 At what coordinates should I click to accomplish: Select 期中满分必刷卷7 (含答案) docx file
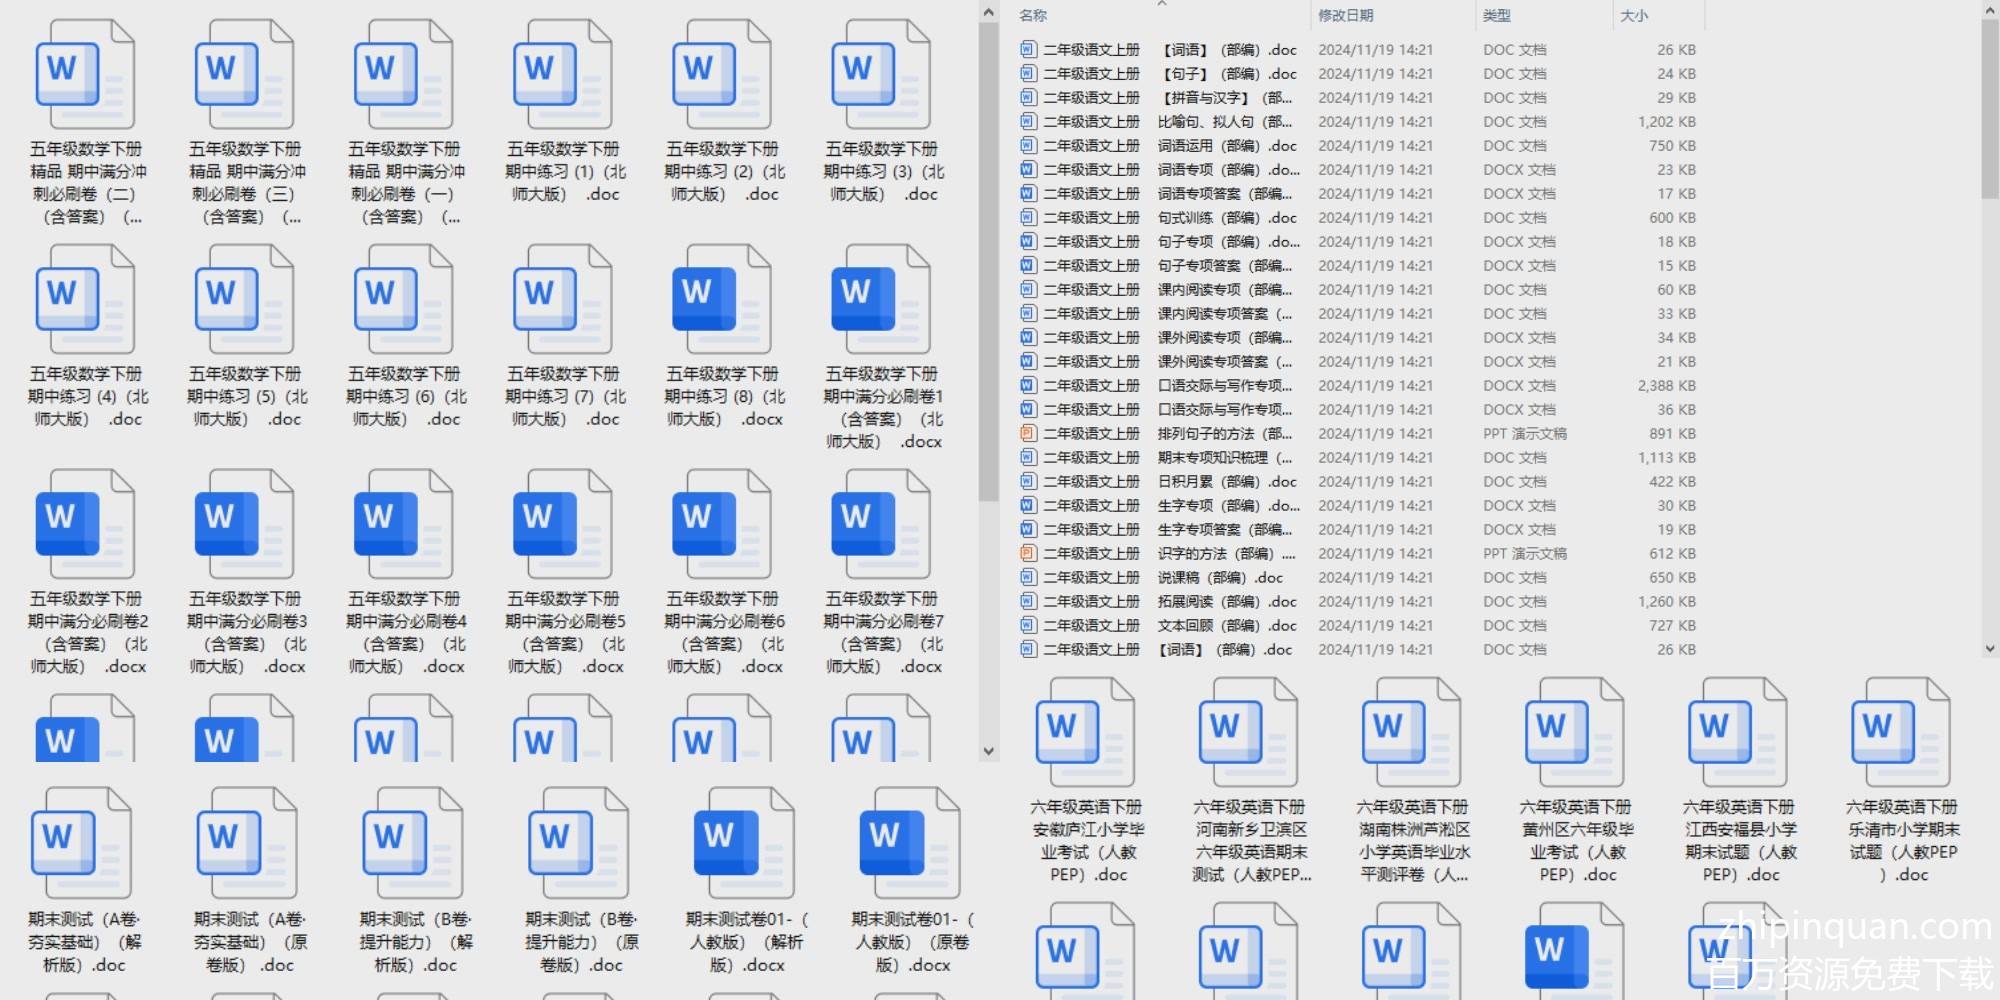(880, 525)
